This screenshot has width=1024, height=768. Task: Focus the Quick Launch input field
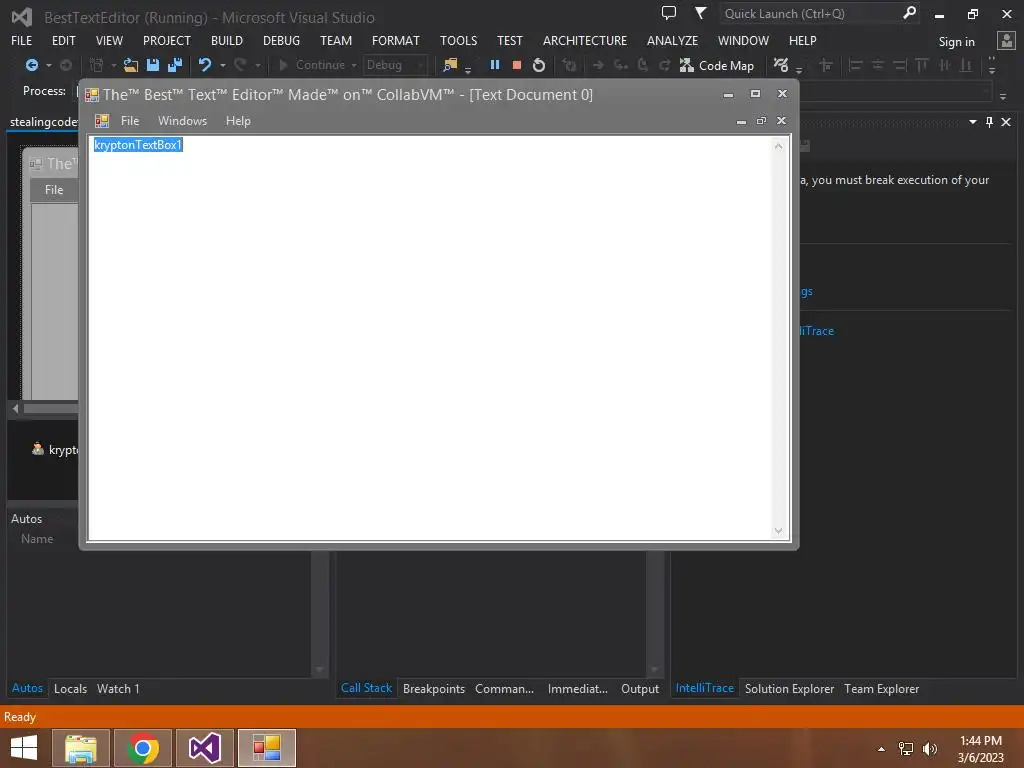810,14
